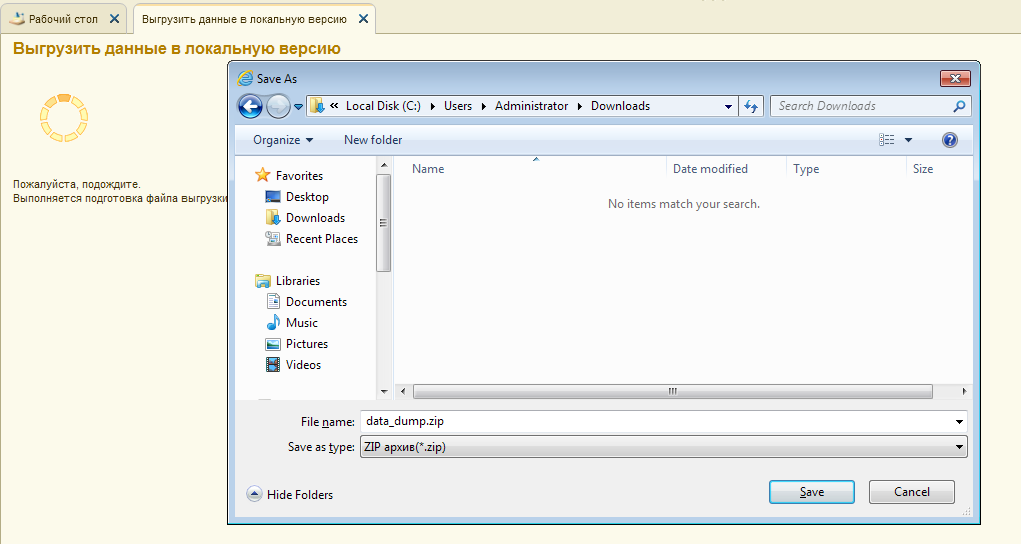Open the Videos library
Screen dimensions: 1021x544
point(303,365)
